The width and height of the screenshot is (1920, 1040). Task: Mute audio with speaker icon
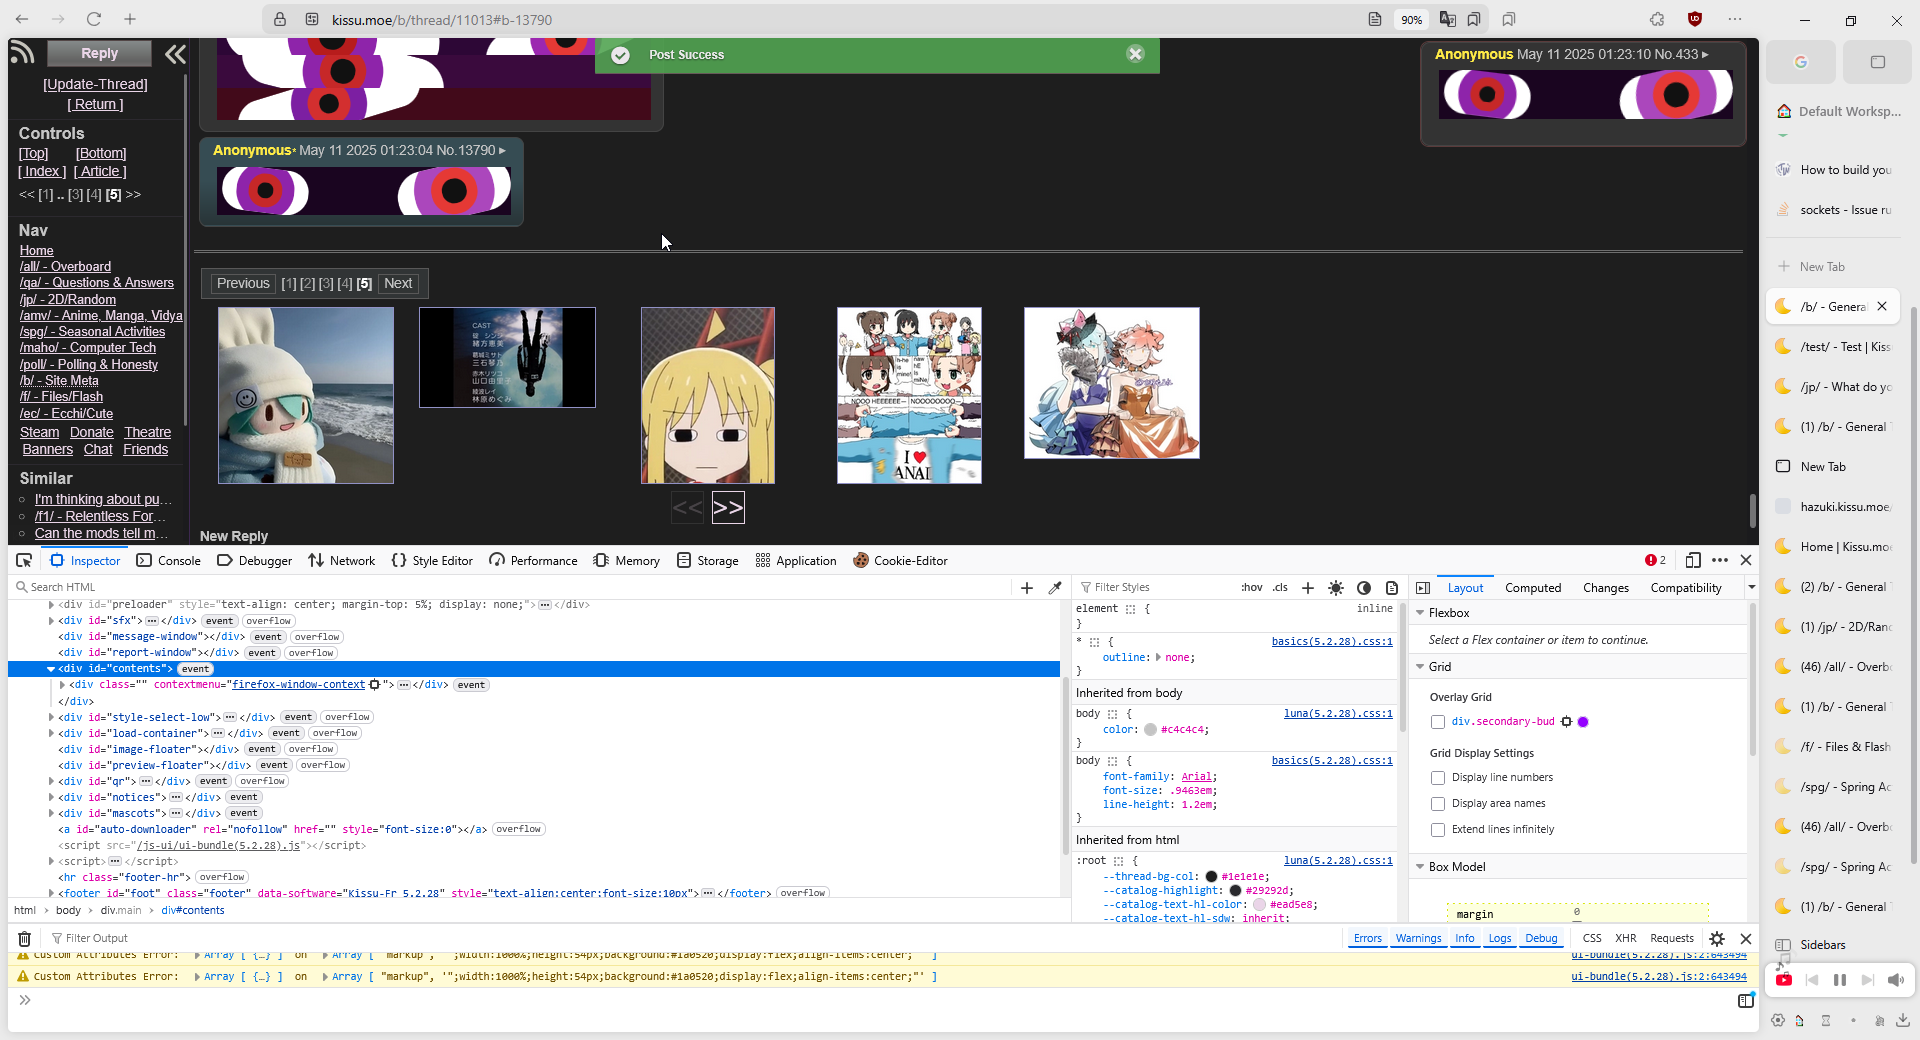point(1895,980)
